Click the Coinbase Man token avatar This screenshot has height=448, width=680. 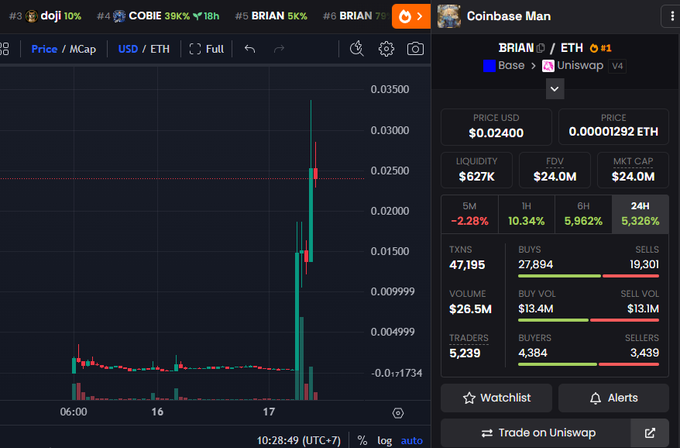[449, 16]
